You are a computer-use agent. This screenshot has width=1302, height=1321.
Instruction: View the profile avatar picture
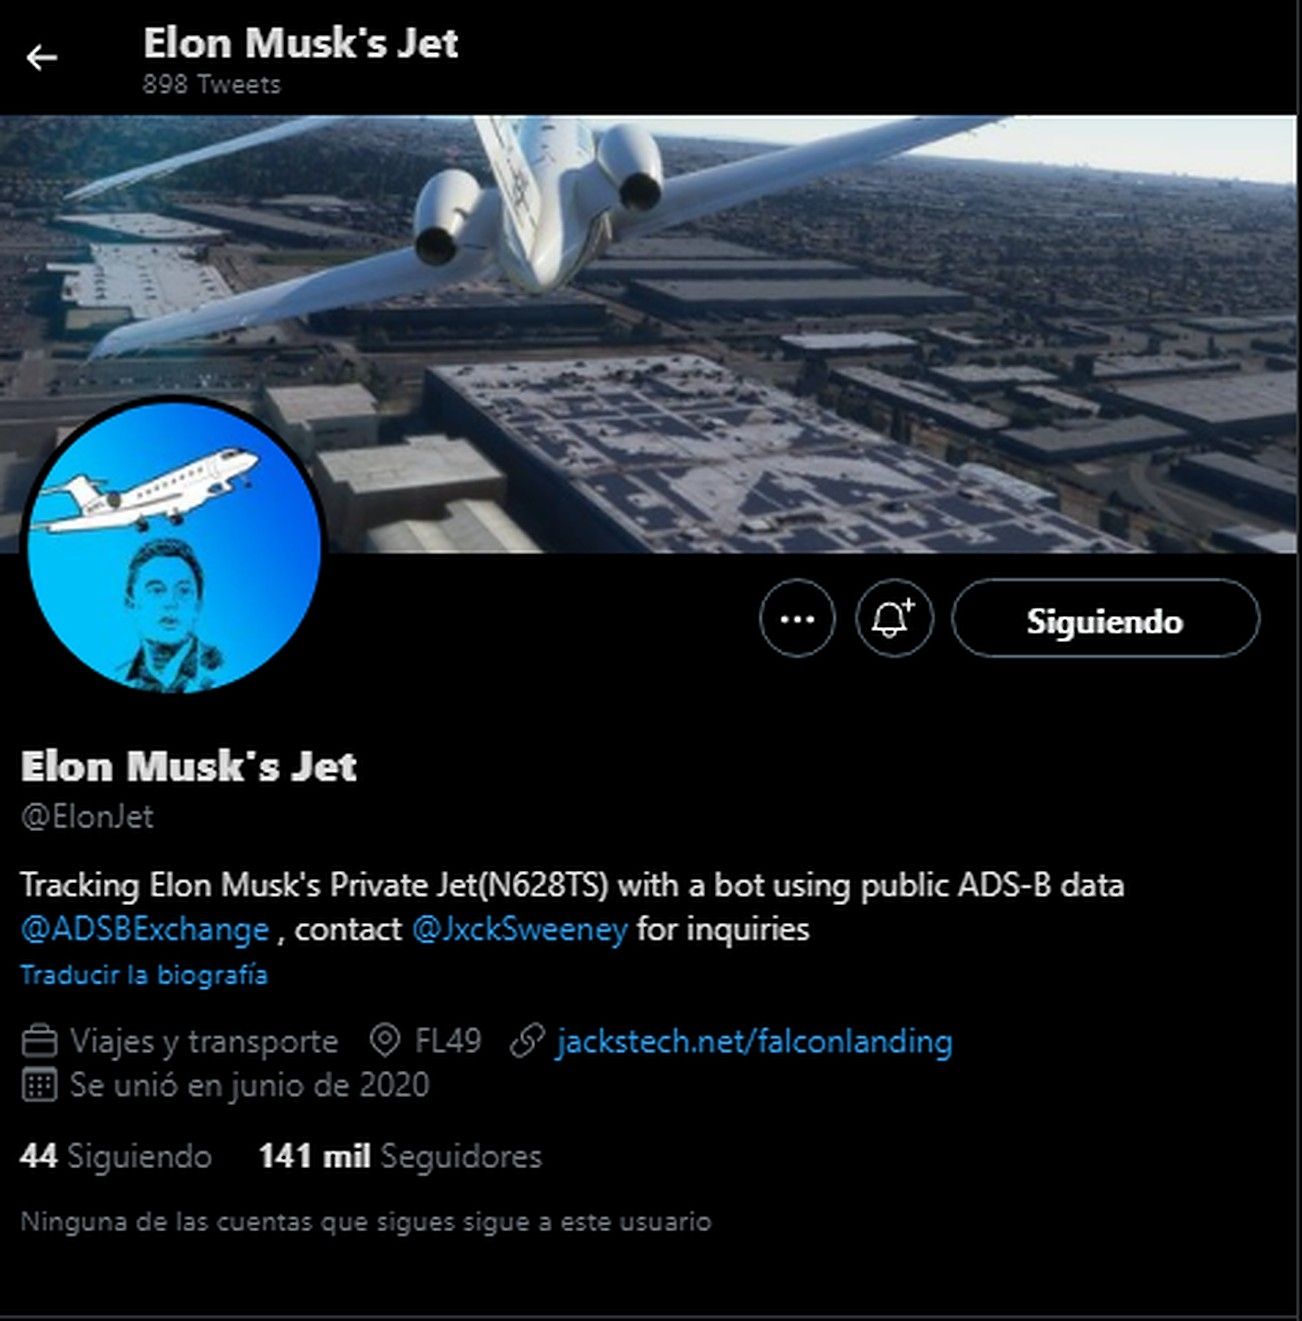174,545
